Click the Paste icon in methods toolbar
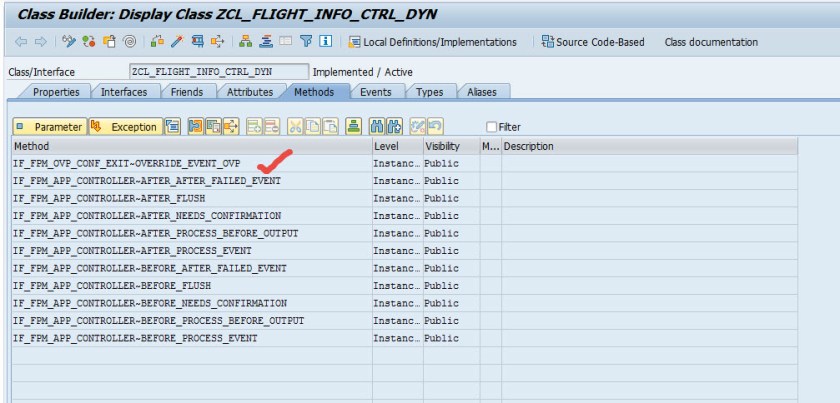The width and height of the screenshot is (840, 403). tap(331, 127)
